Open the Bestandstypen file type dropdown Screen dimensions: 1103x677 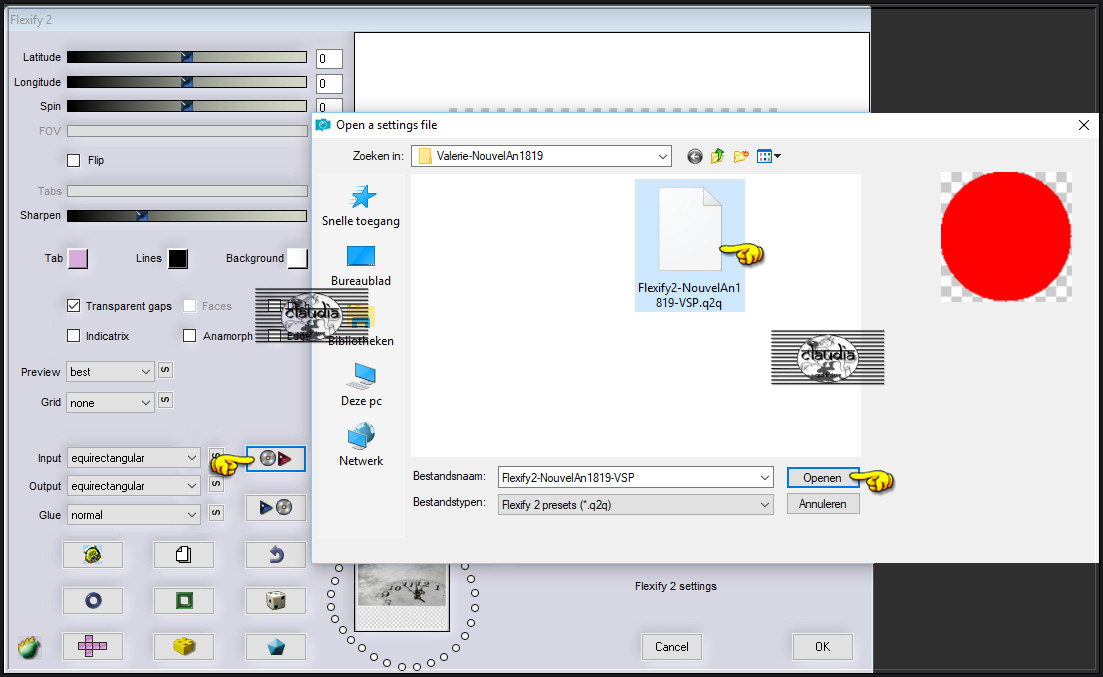tap(636, 505)
